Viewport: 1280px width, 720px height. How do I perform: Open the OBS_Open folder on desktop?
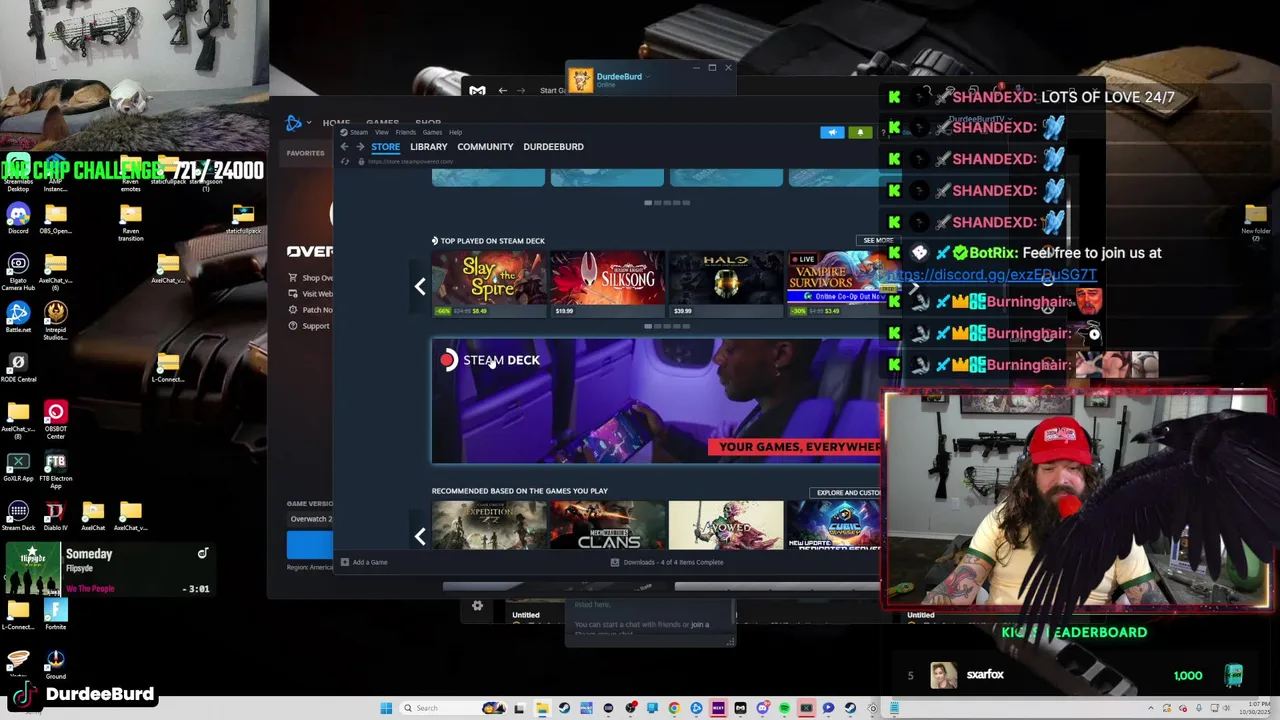point(56,219)
